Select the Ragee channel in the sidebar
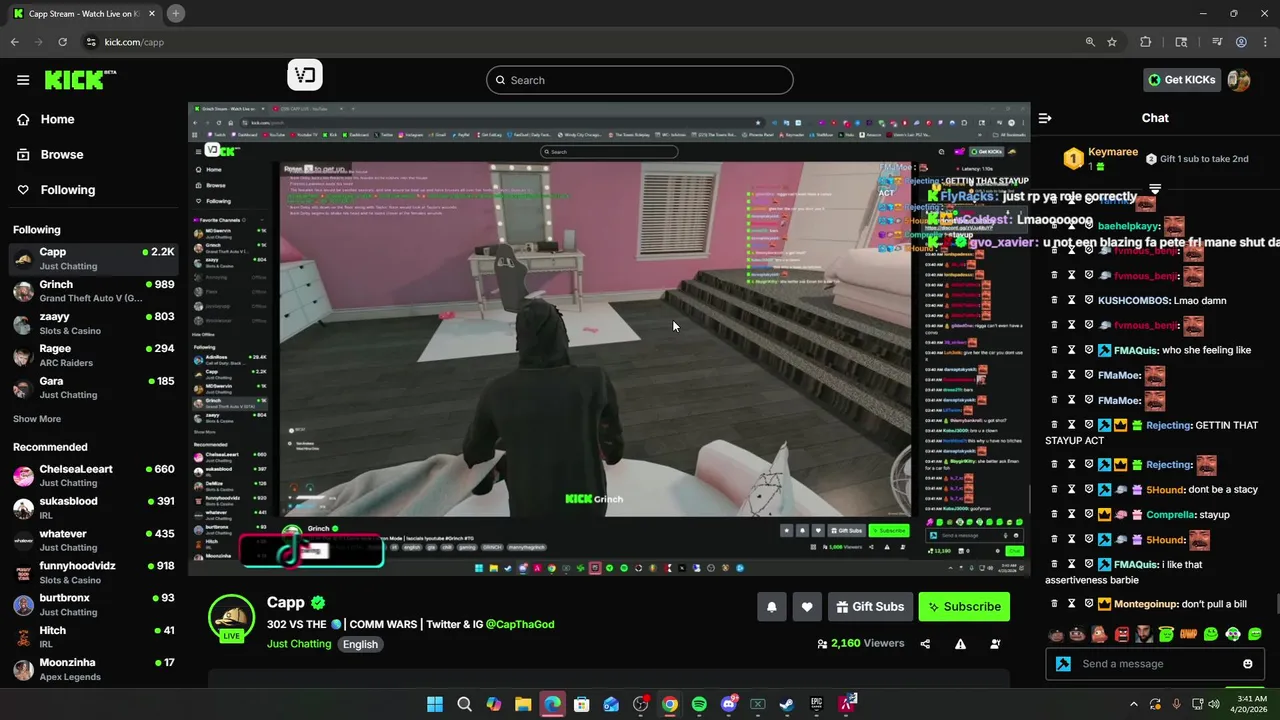This screenshot has width=1280, height=720. (x=94, y=355)
